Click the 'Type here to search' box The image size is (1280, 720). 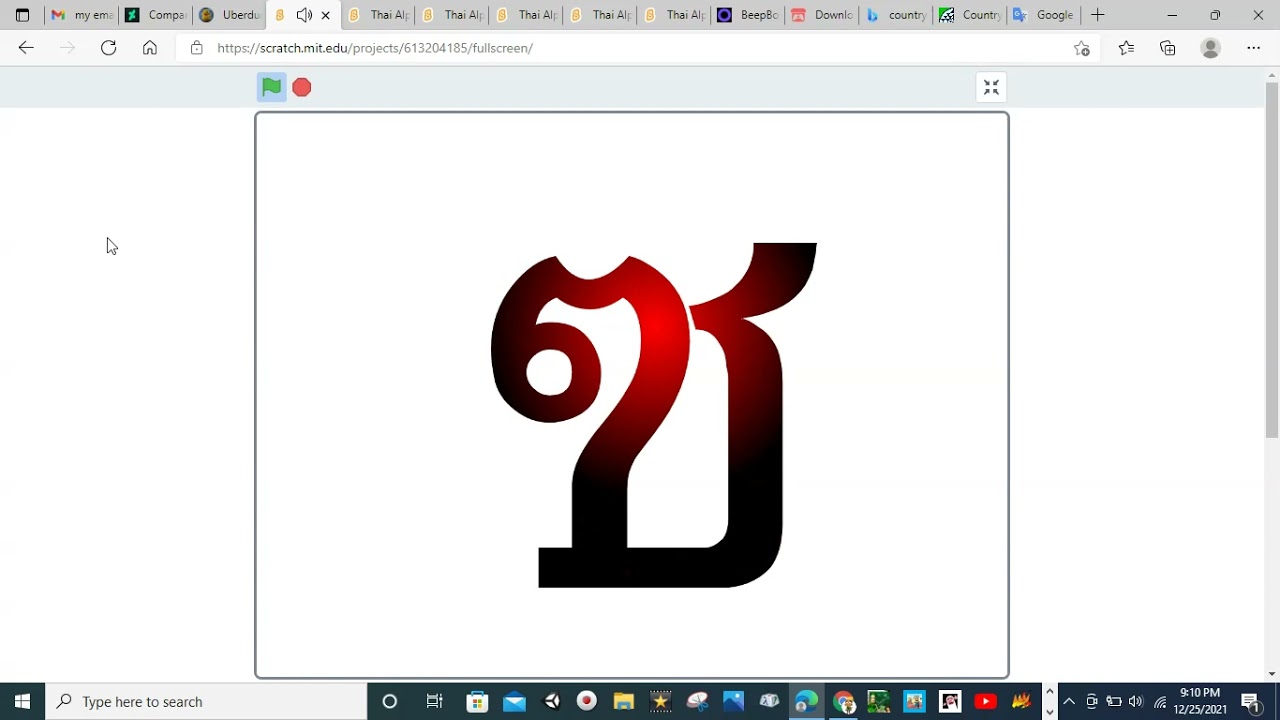[x=206, y=701]
